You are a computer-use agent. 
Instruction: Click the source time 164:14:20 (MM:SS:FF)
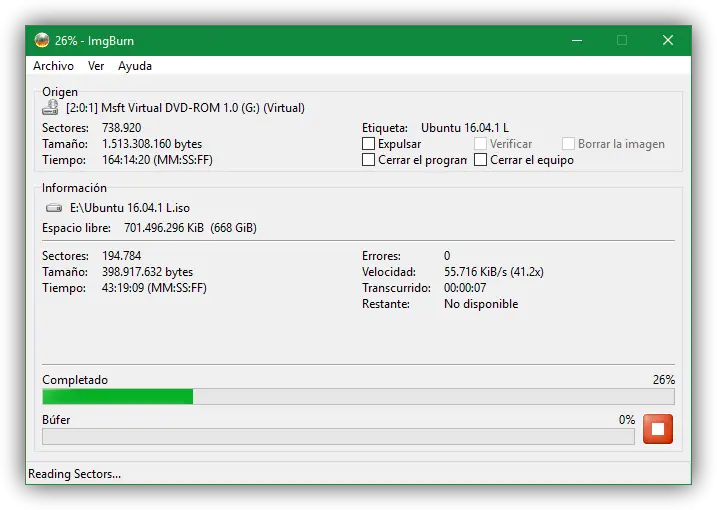157,160
